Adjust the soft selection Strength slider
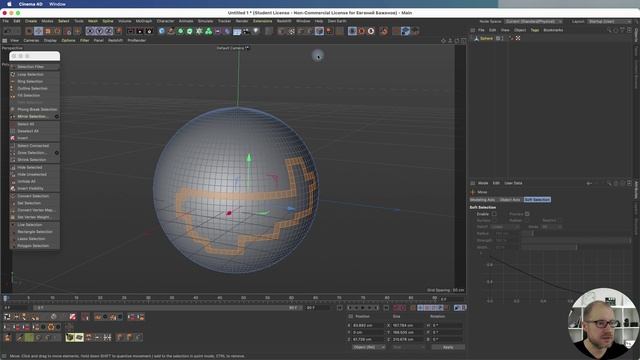This screenshot has width=640, height=360. click(576, 240)
